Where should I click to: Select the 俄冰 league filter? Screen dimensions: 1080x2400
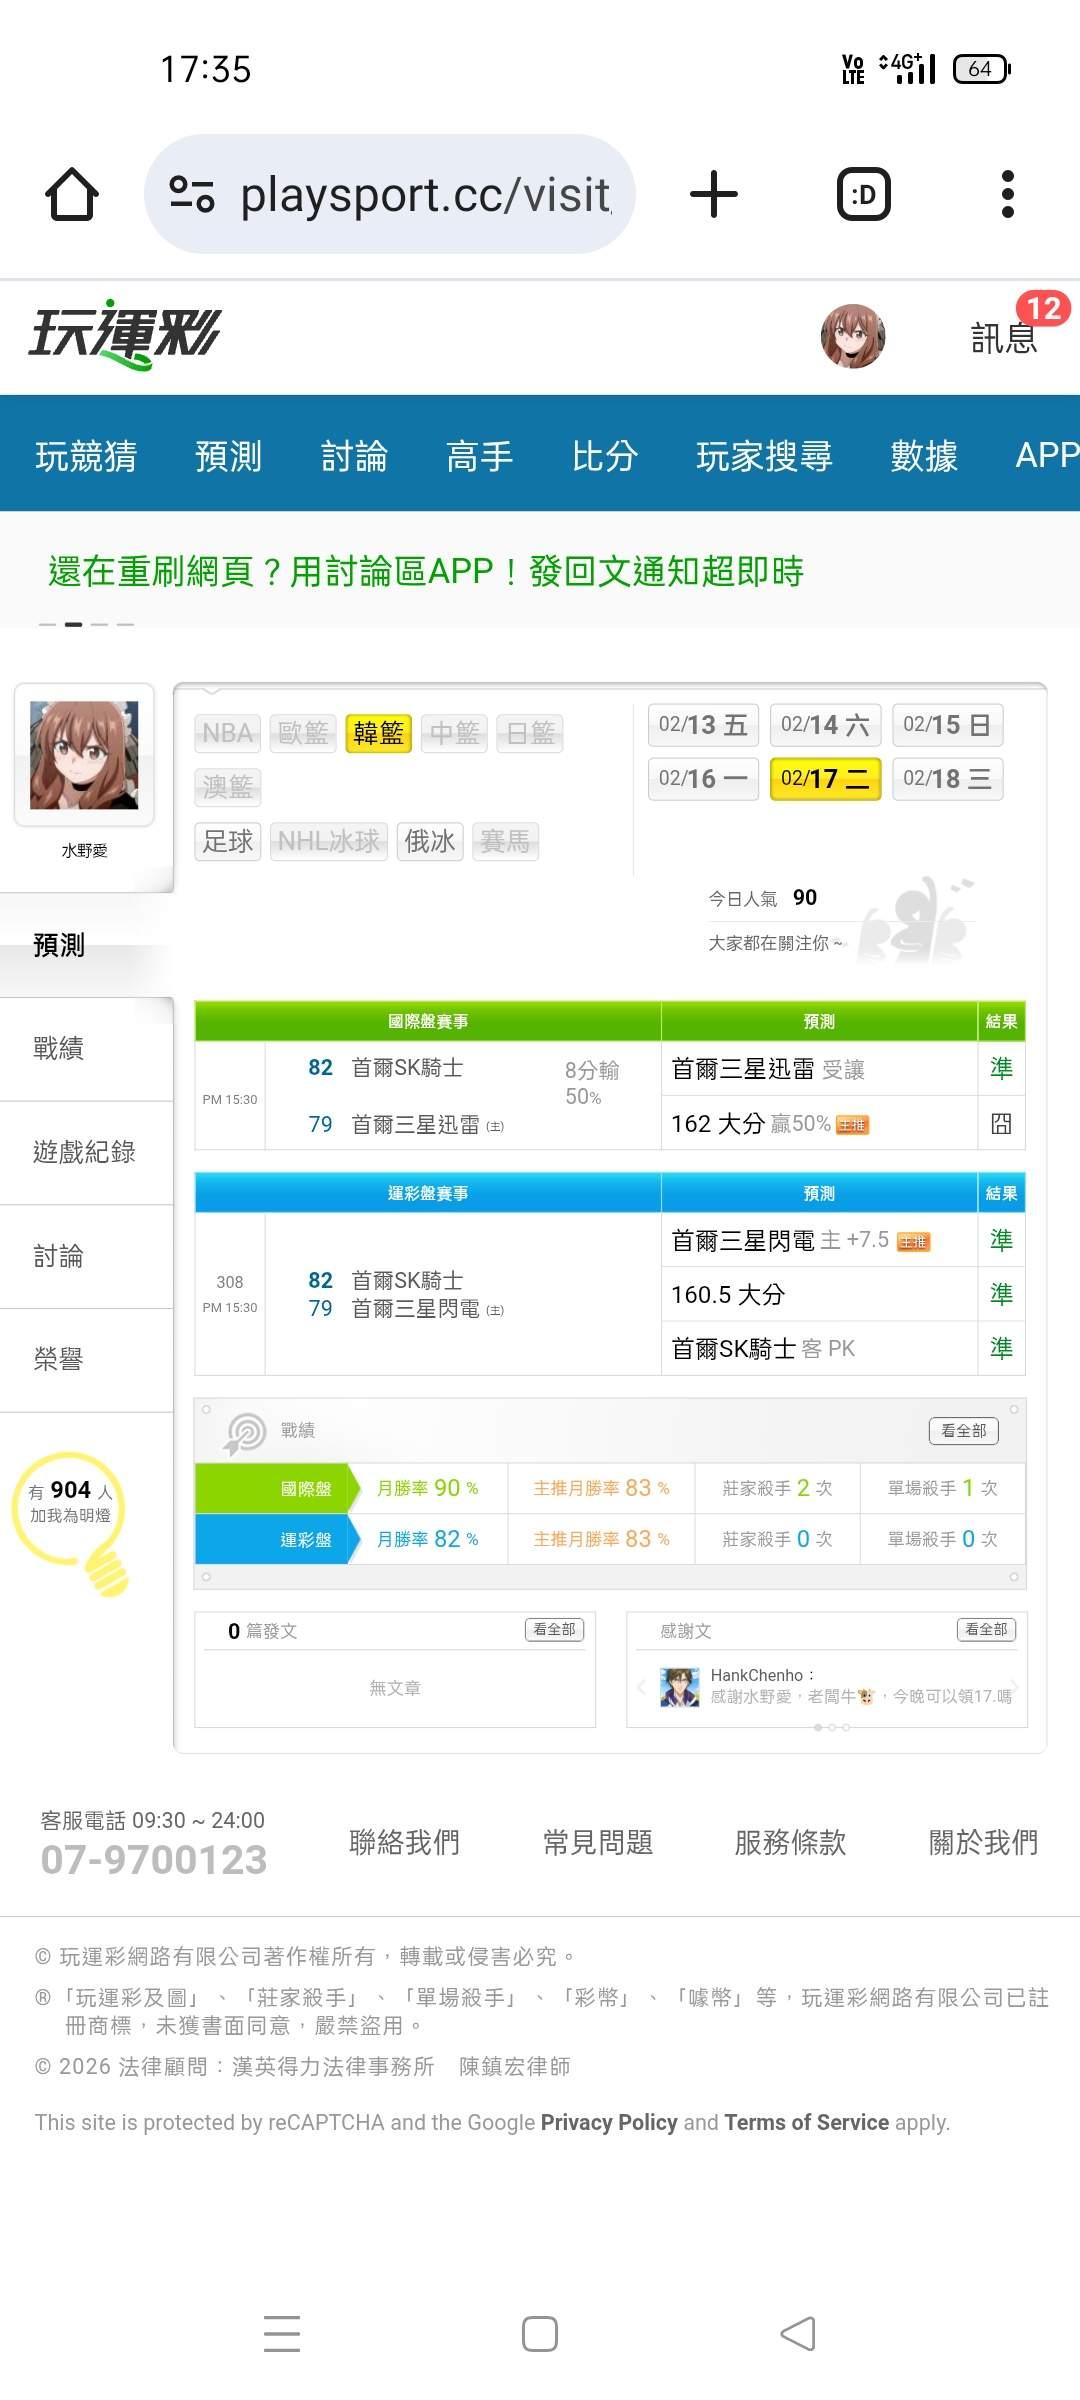430,841
